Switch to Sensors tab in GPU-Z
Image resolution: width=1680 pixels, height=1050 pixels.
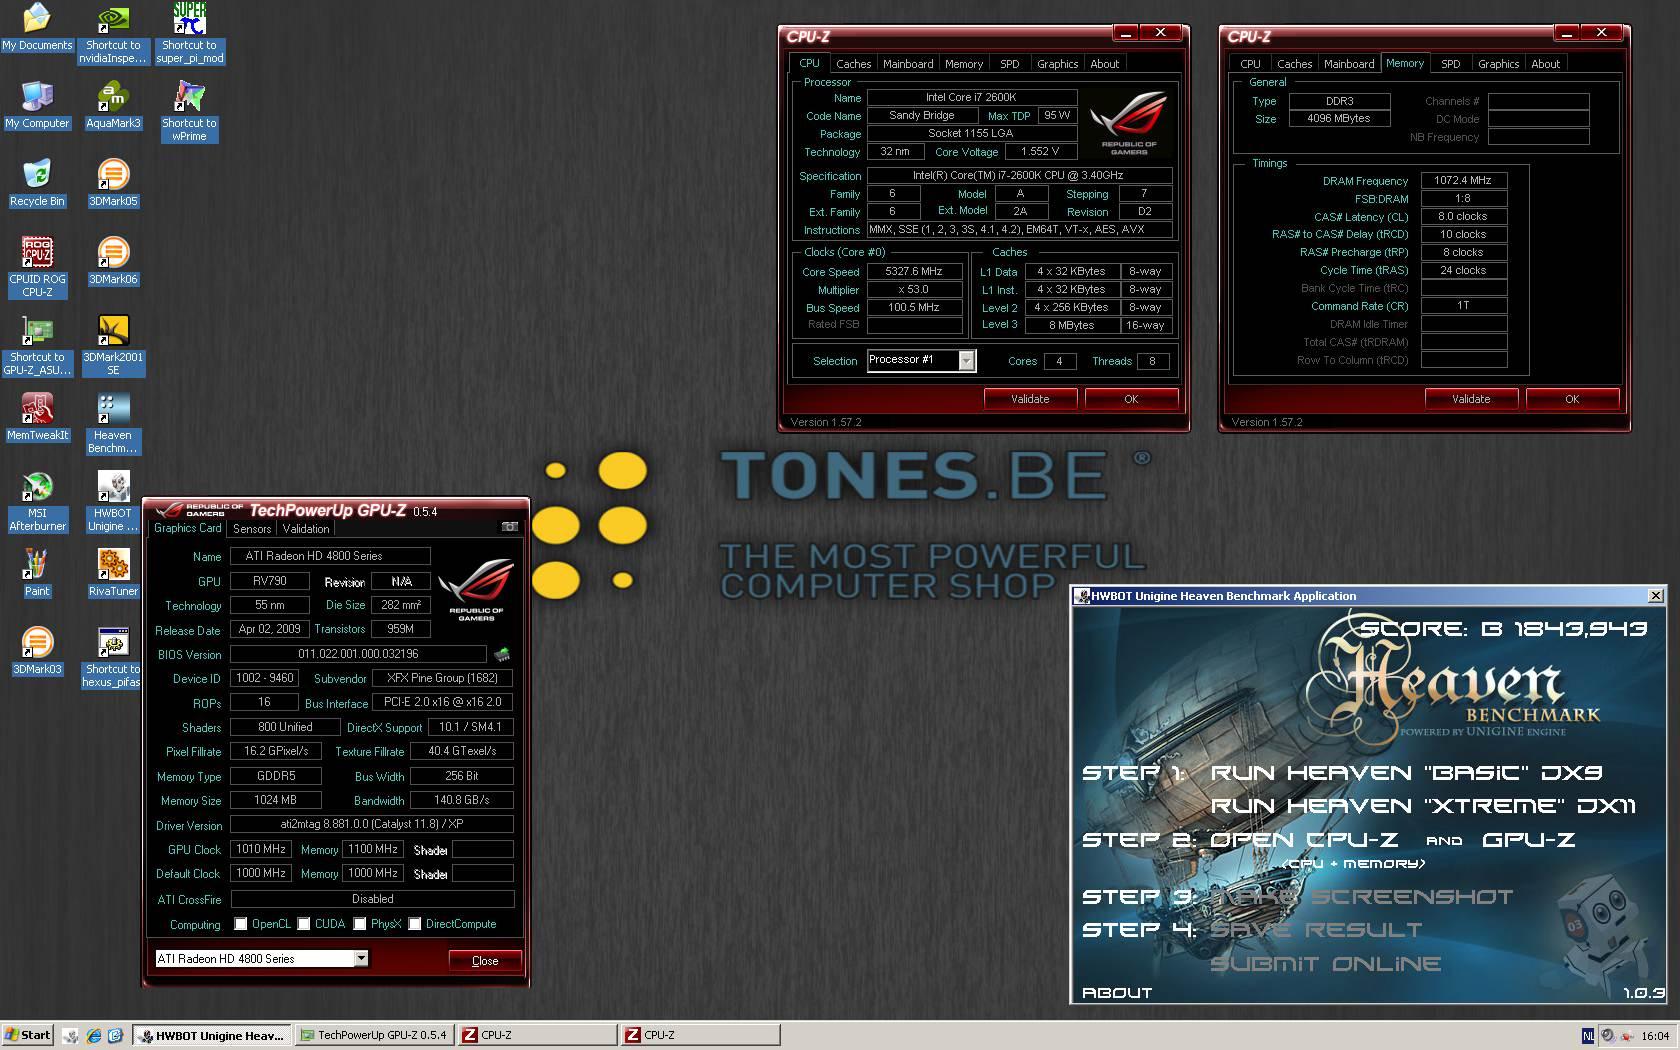(x=252, y=529)
